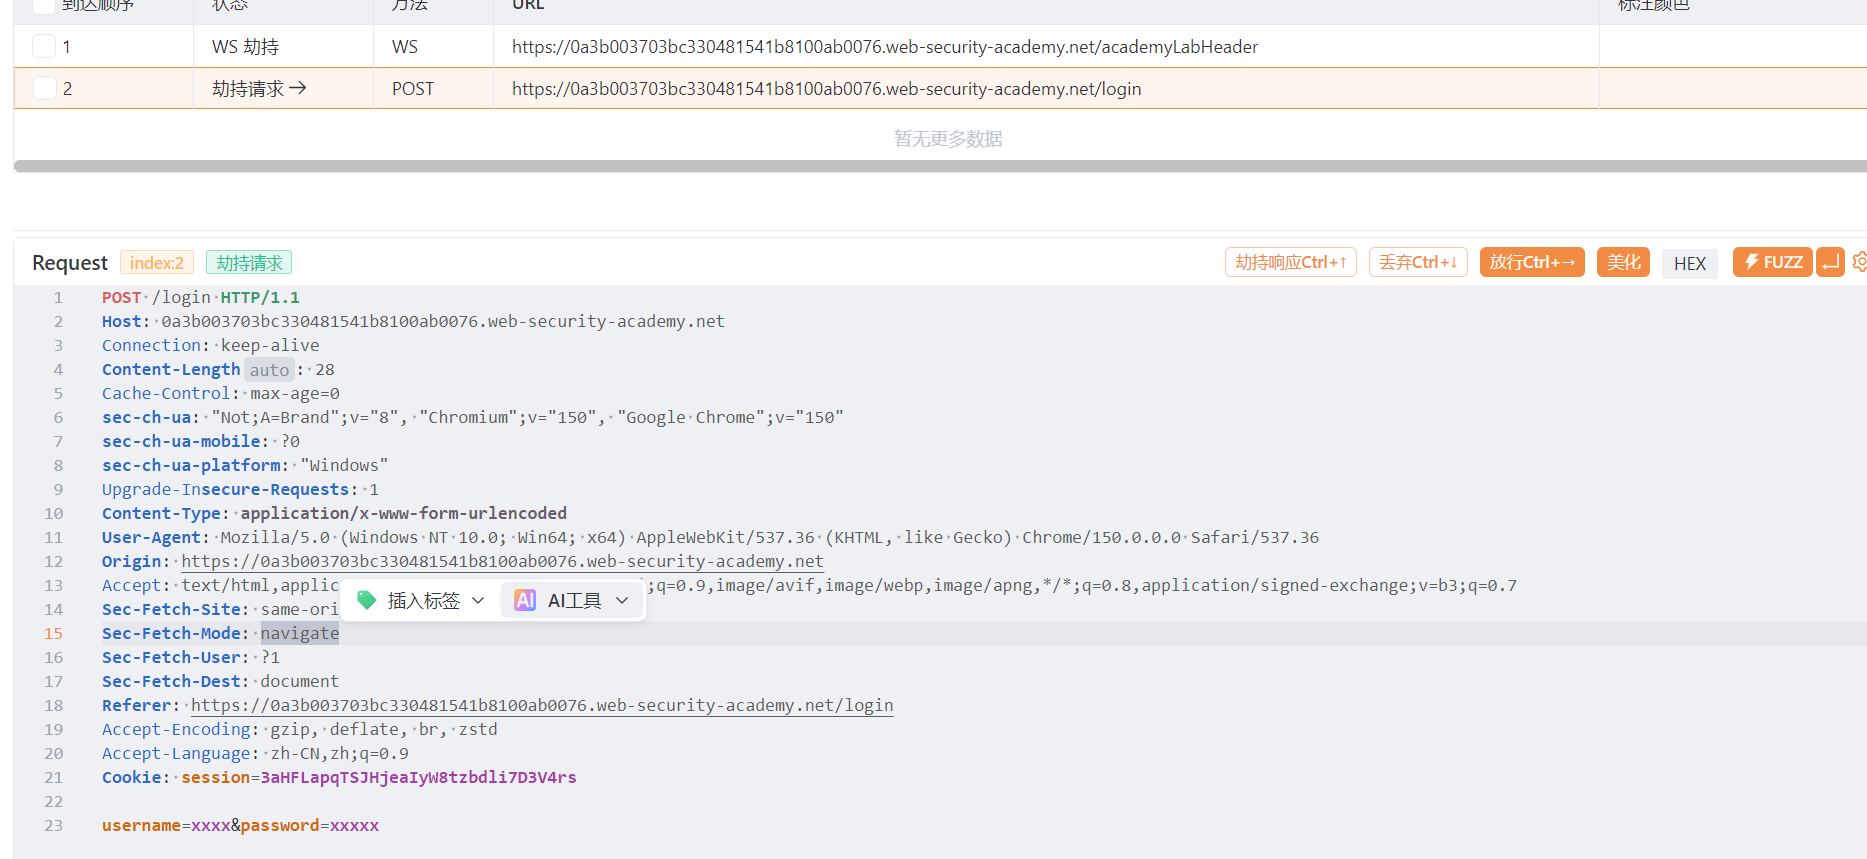
Task: Open the Referer login URL link
Action: coord(542,705)
